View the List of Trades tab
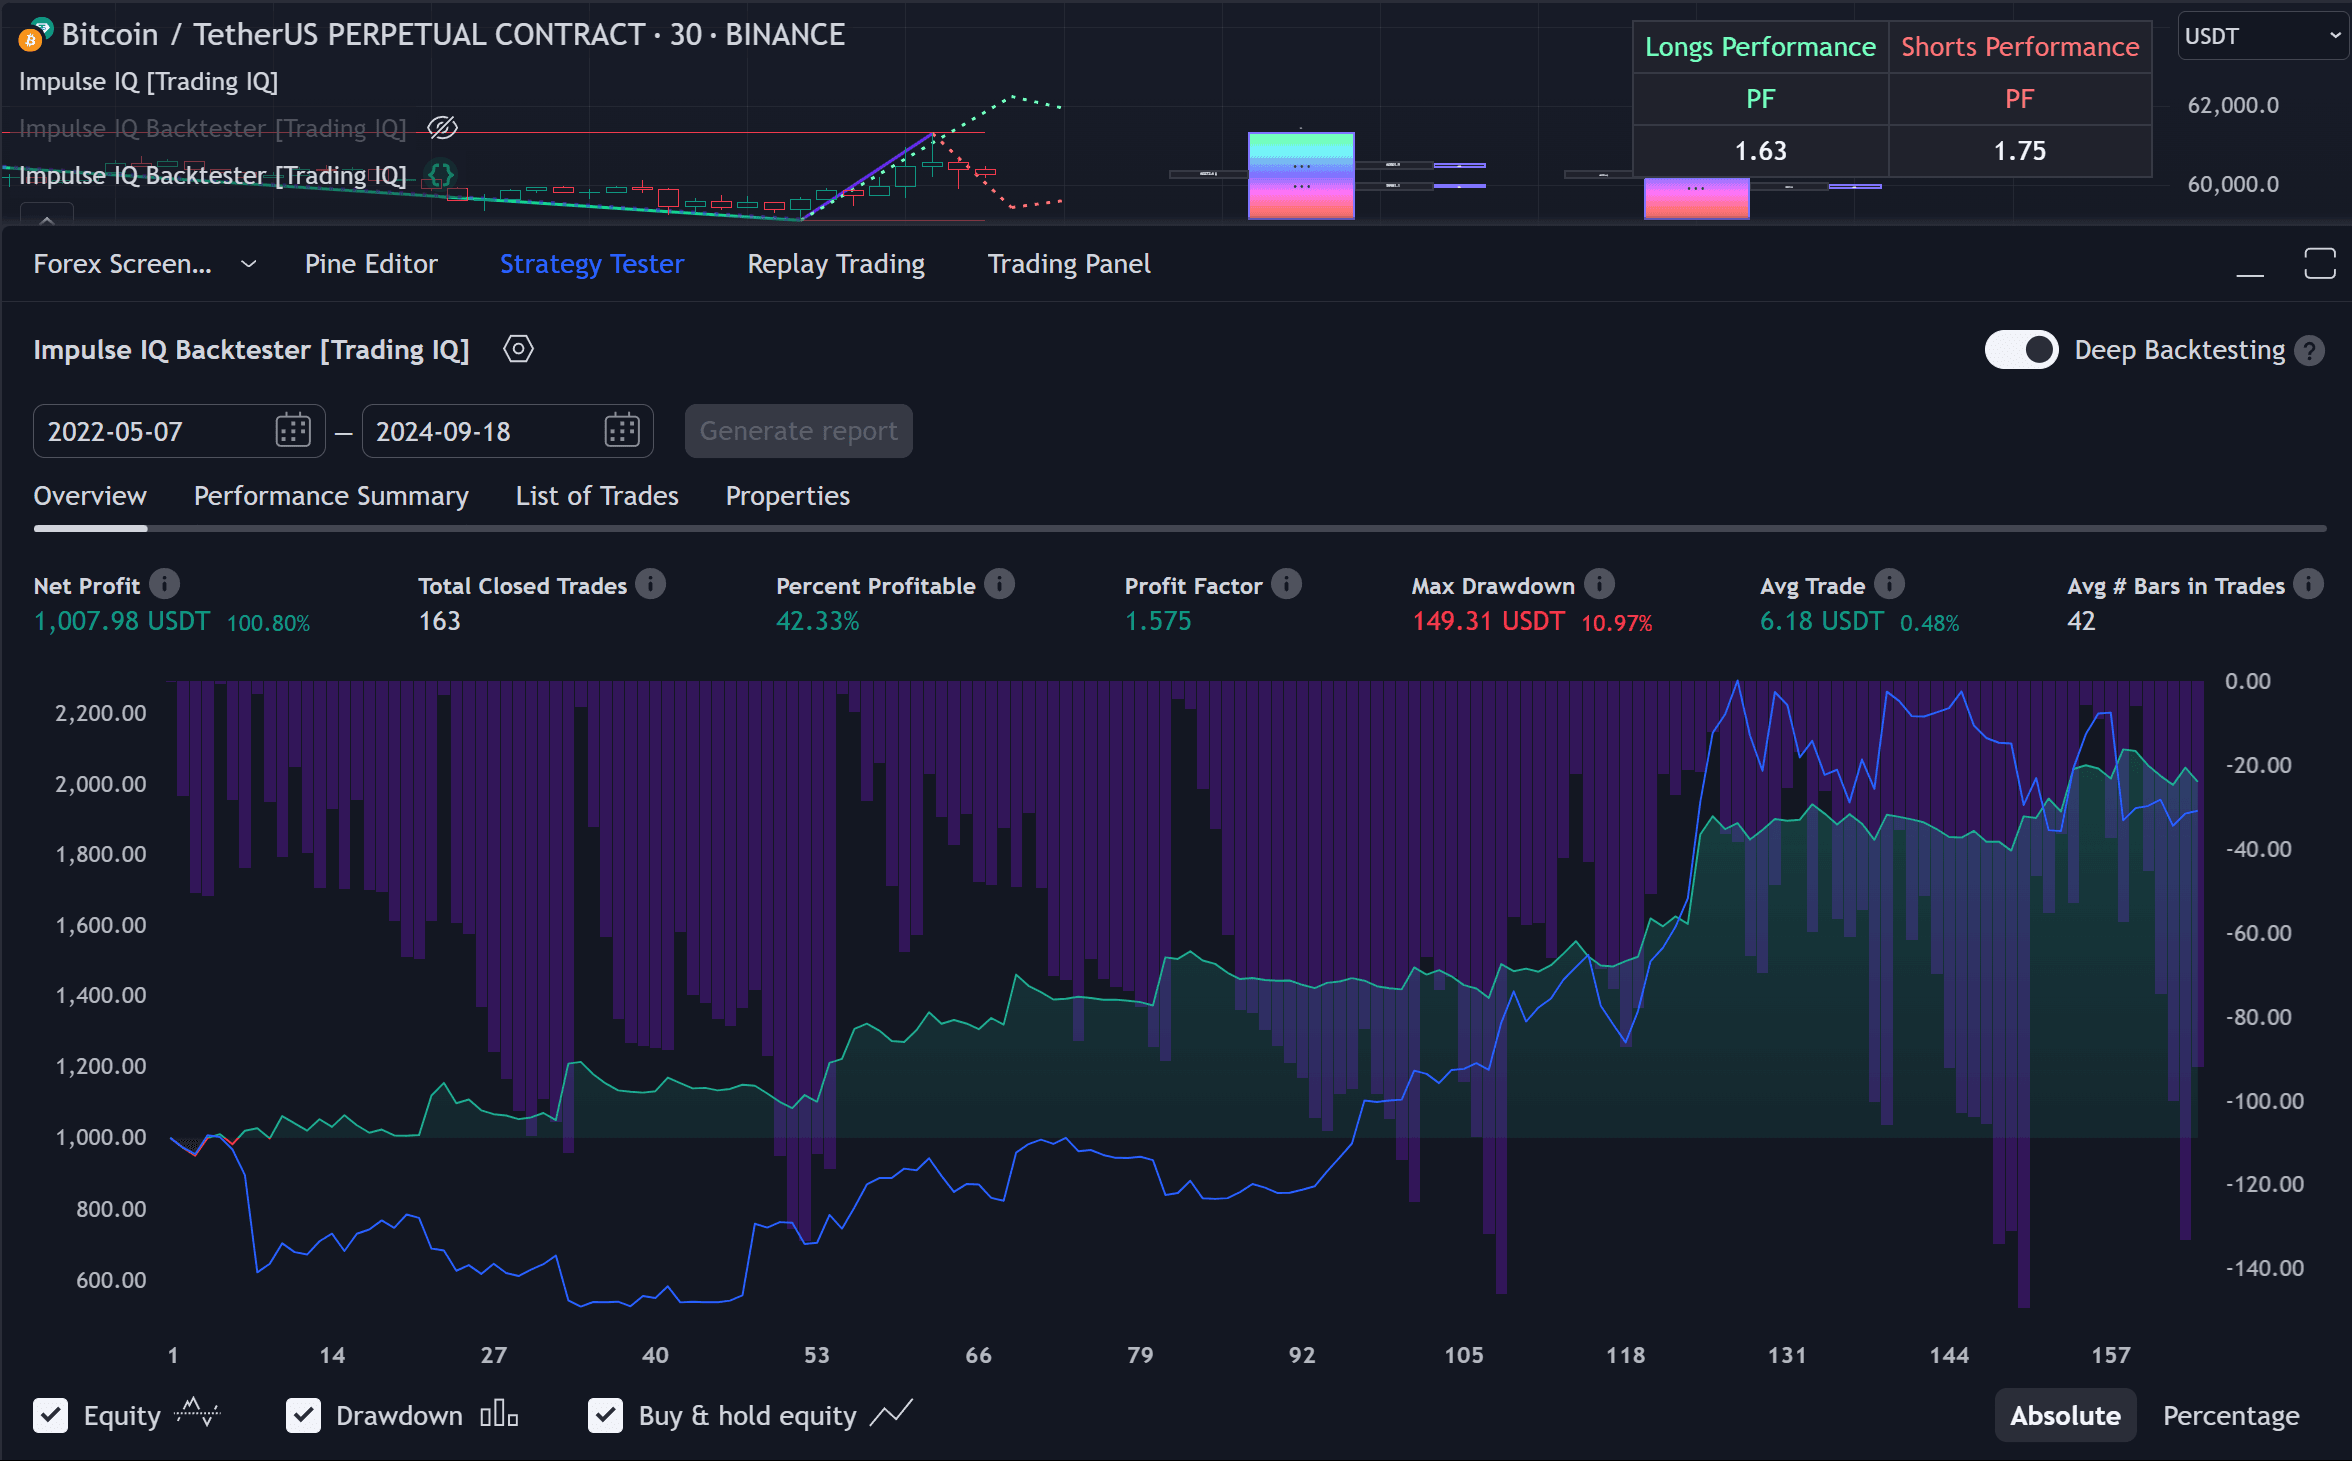This screenshot has height=1461, width=2352. [597, 496]
